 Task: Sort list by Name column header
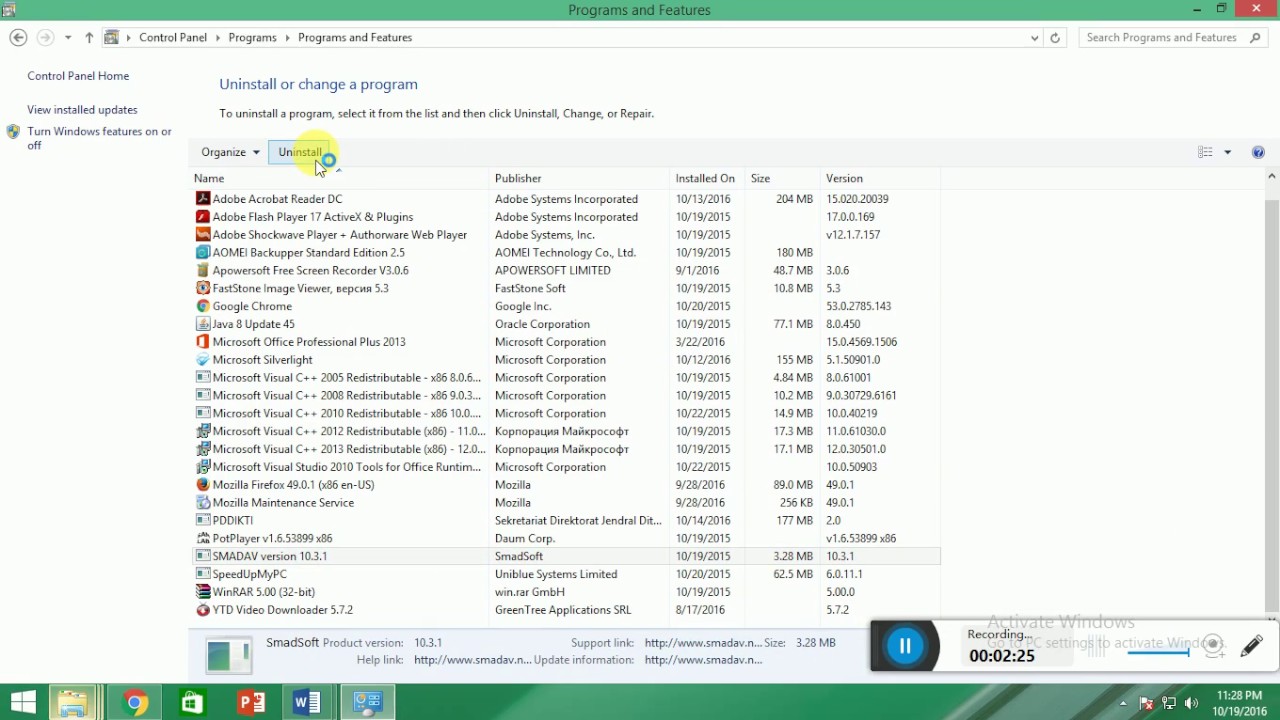[341, 178]
